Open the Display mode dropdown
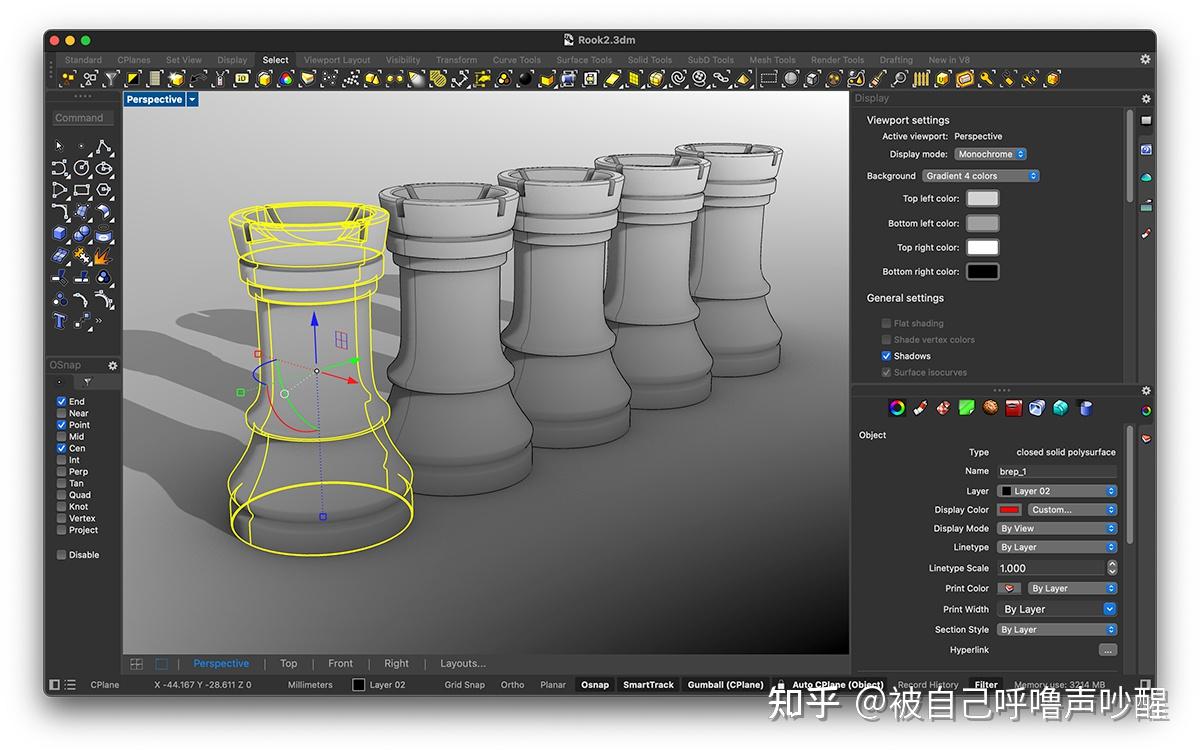Image resolution: width=1200 pixels, height=754 pixels. coord(990,154)
